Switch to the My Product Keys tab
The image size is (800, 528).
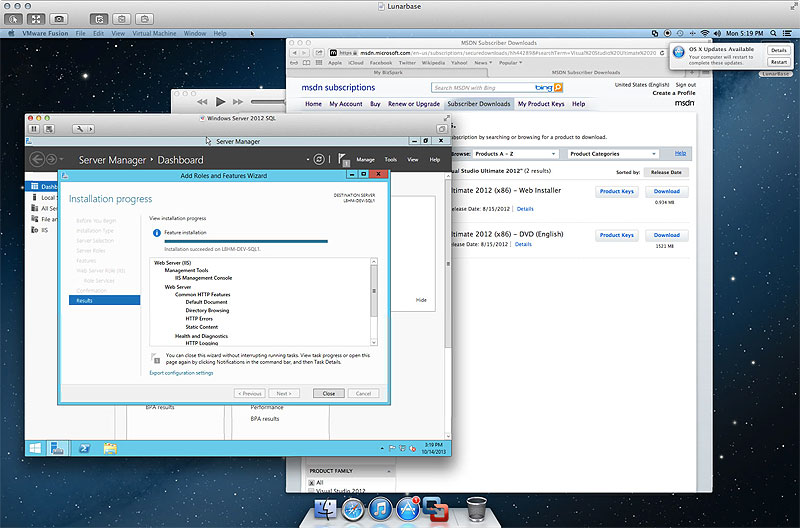tap(541, 104)
